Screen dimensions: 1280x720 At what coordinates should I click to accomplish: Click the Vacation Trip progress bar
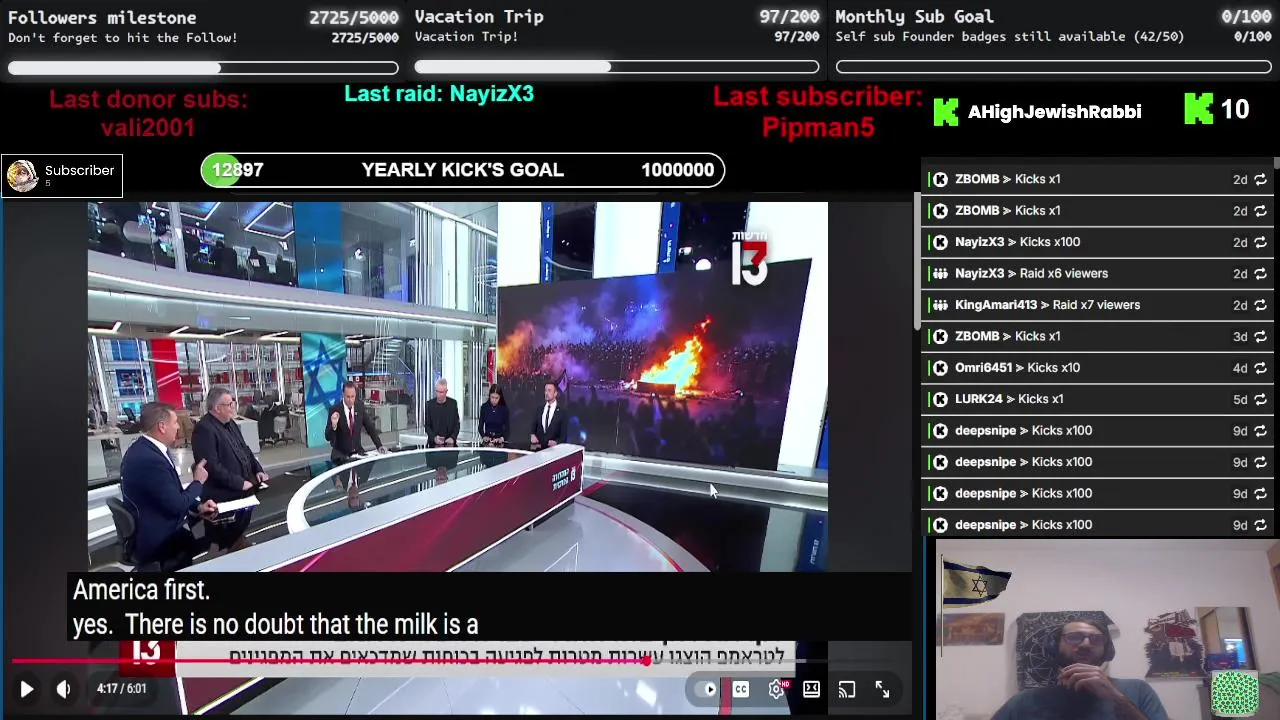617,68
